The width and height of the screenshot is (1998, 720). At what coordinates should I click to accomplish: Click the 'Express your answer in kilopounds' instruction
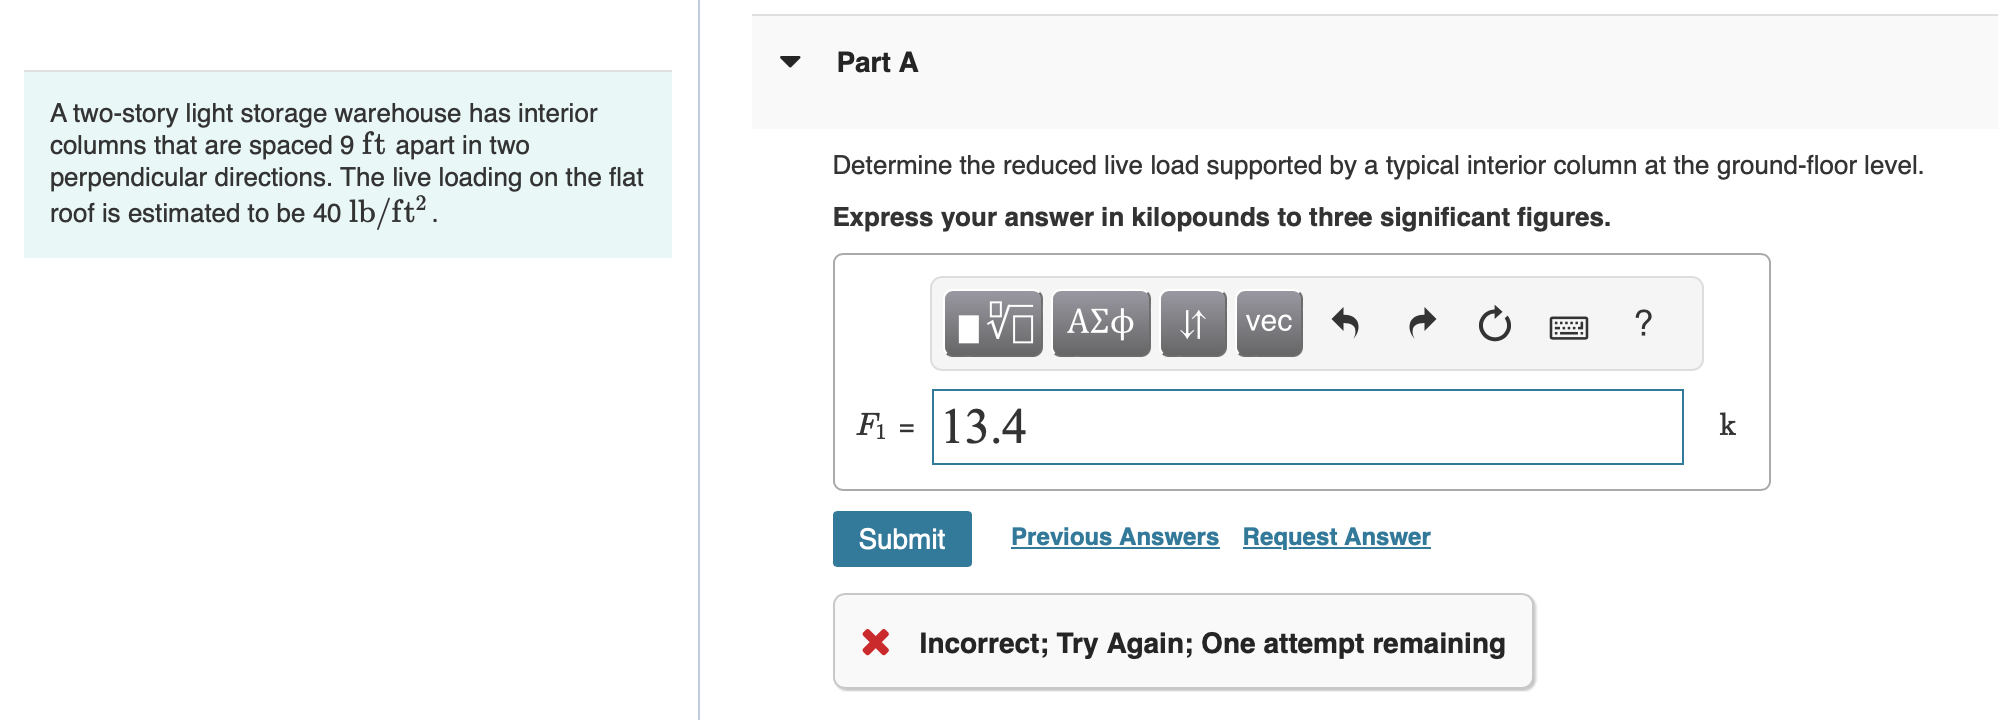pos(1220,217)
